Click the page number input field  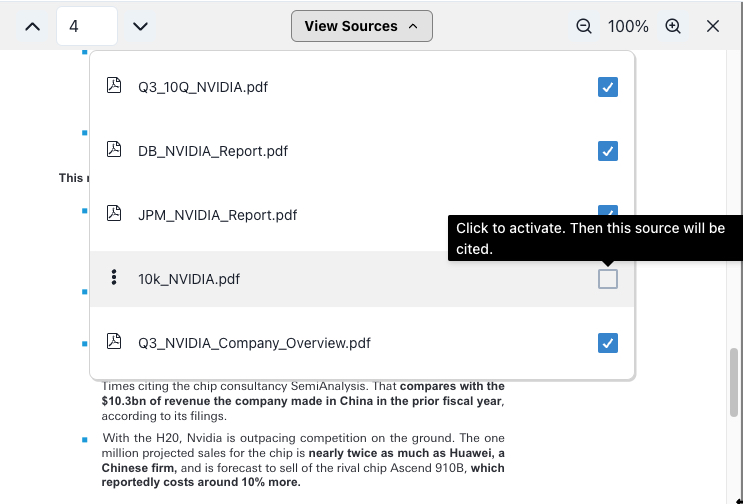(87, 26)
